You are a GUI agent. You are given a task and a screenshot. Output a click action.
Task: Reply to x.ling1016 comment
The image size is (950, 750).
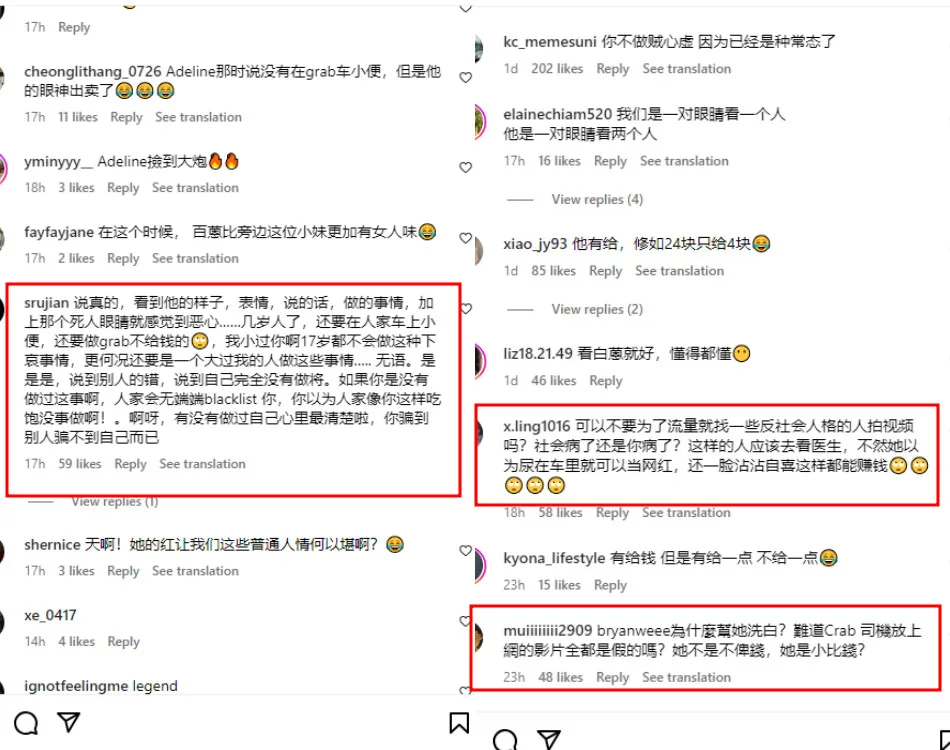[x=612, y=513]
